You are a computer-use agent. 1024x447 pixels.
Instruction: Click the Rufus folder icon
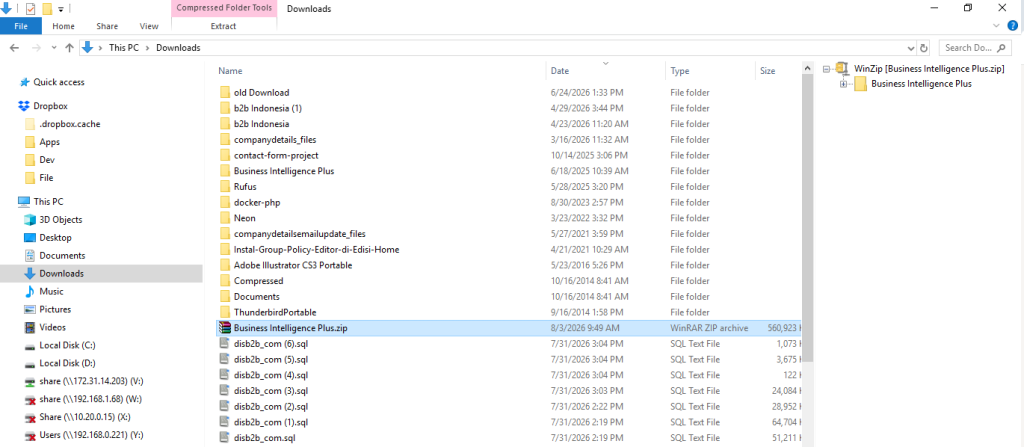[225, 187]
